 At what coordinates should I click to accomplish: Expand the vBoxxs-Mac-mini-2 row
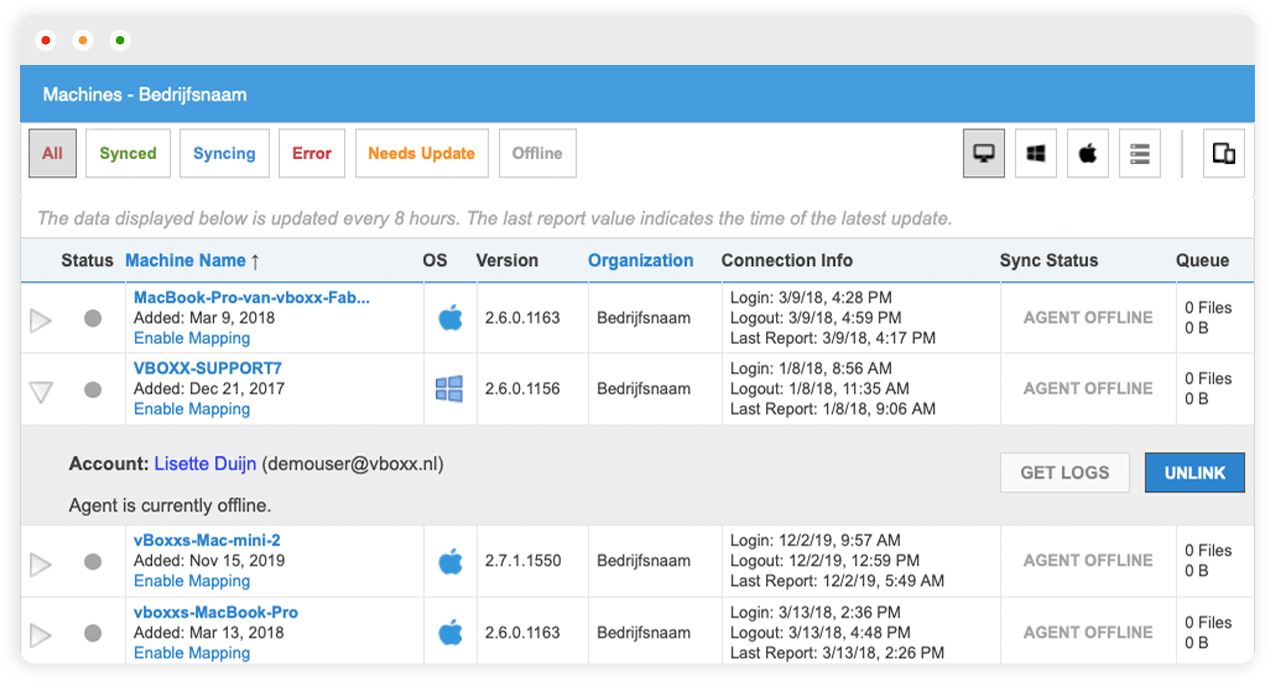coord(40,564)
